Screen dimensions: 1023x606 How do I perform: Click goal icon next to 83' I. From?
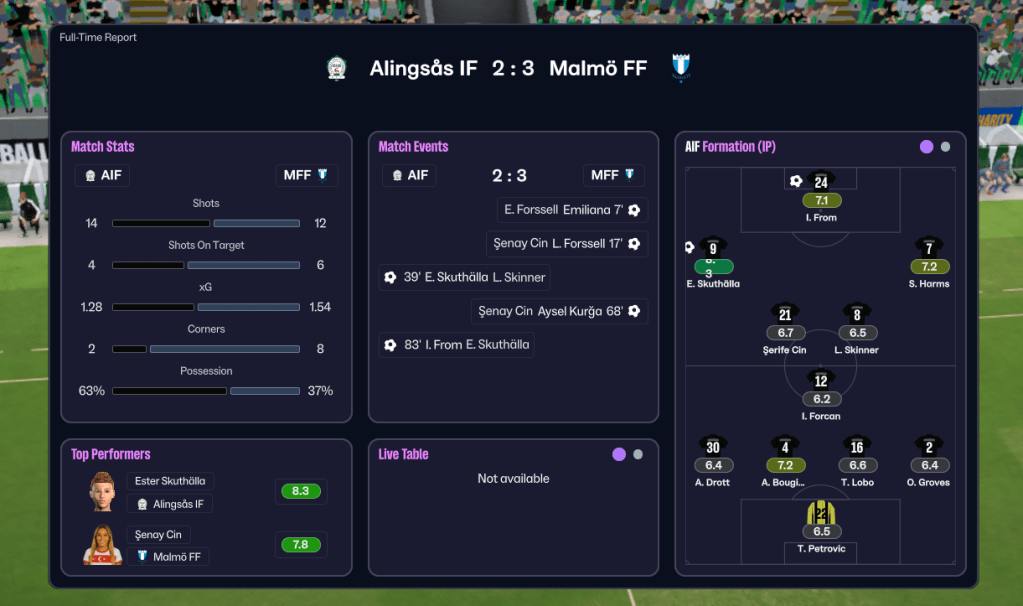click(x=390, y=345)
